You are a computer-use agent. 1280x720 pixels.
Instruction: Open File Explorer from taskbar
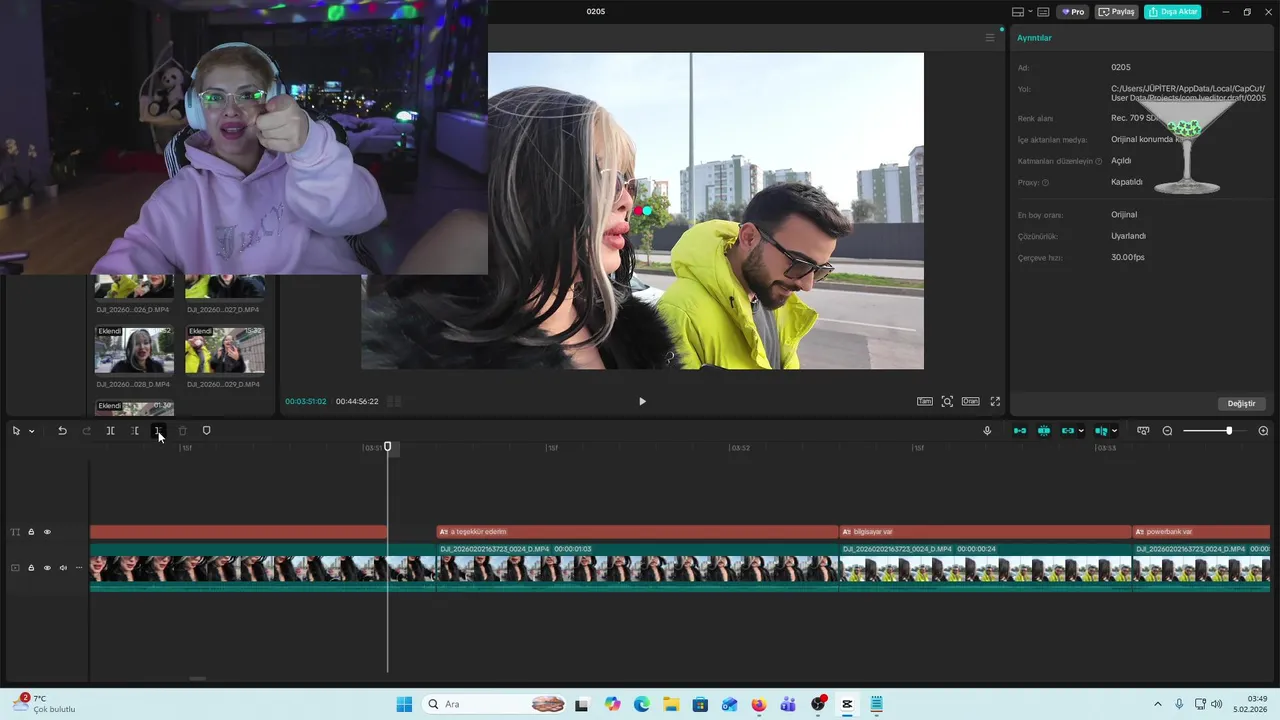(671, 704)
